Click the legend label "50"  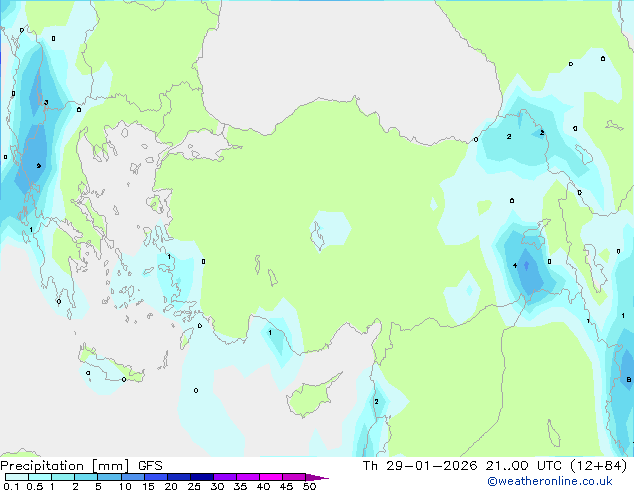click(309, 486)
